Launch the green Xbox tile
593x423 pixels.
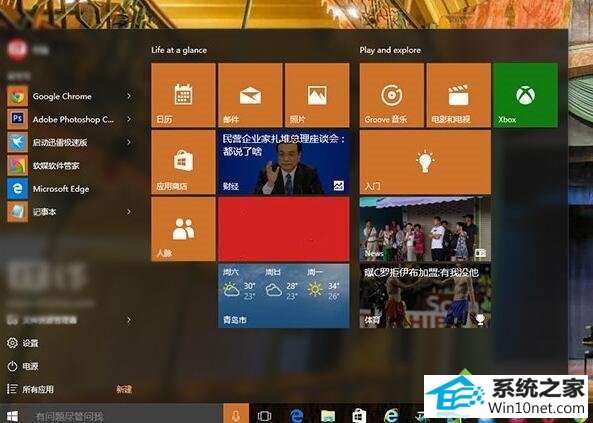coord(525,95)
